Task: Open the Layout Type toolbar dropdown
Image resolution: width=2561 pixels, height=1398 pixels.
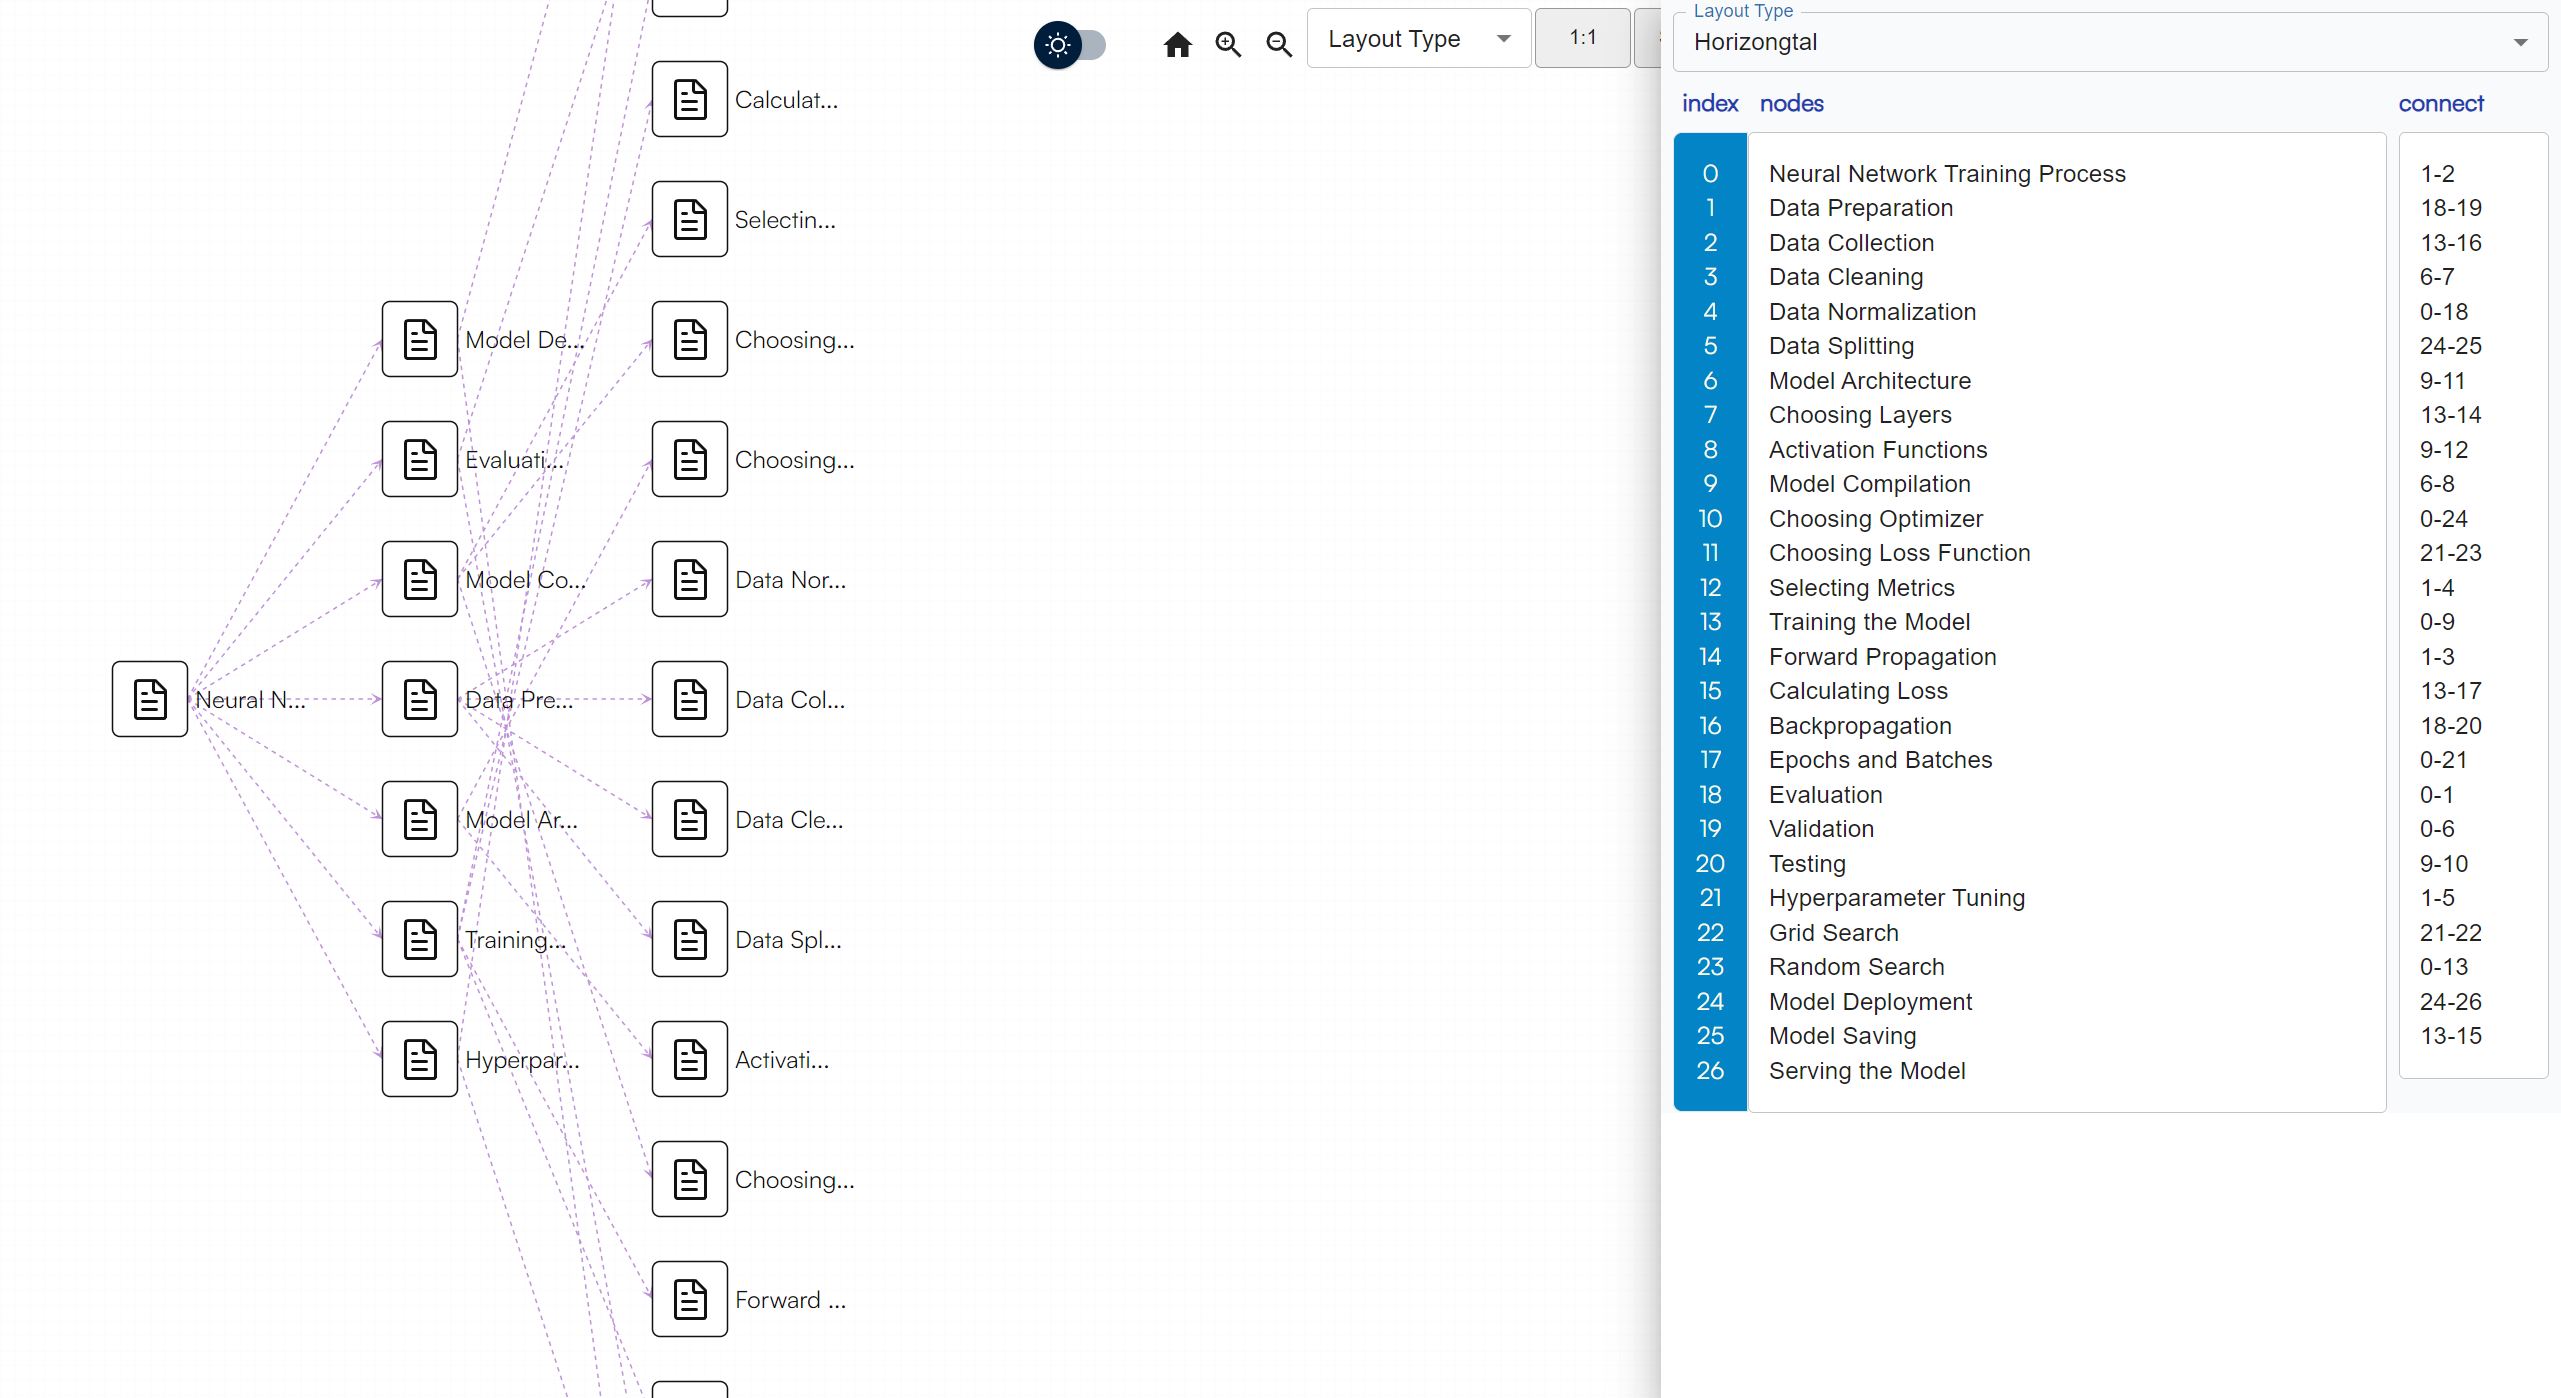Action: point(1418,39)
